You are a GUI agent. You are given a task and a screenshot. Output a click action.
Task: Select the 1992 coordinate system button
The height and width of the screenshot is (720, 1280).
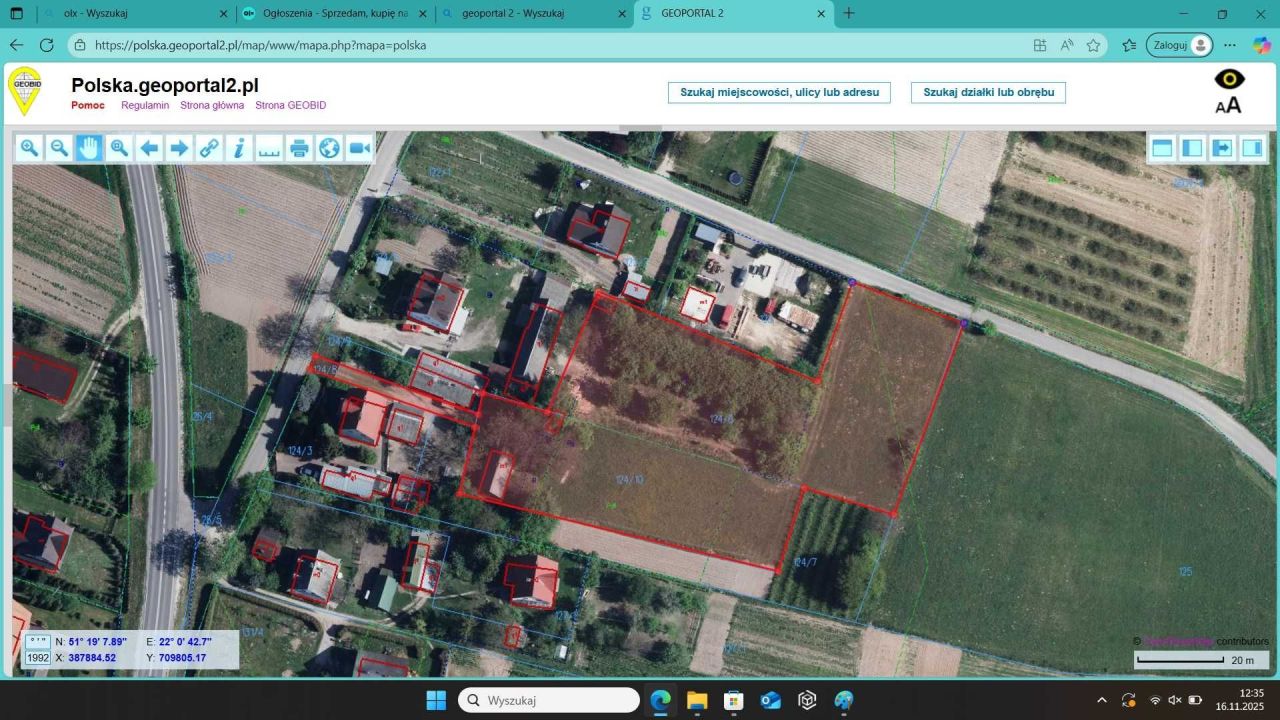point(38,658)
